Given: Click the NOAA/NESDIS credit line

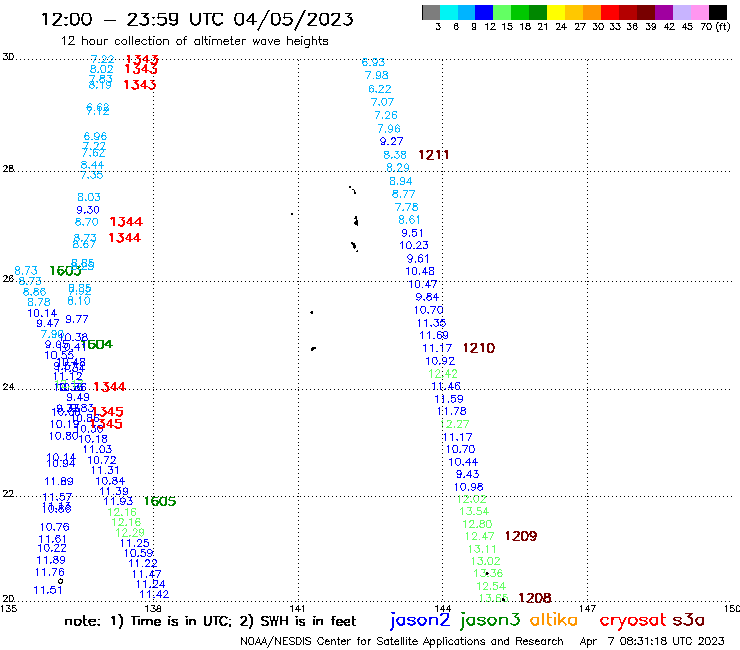Looking at the screenshot, I should 402,641.
